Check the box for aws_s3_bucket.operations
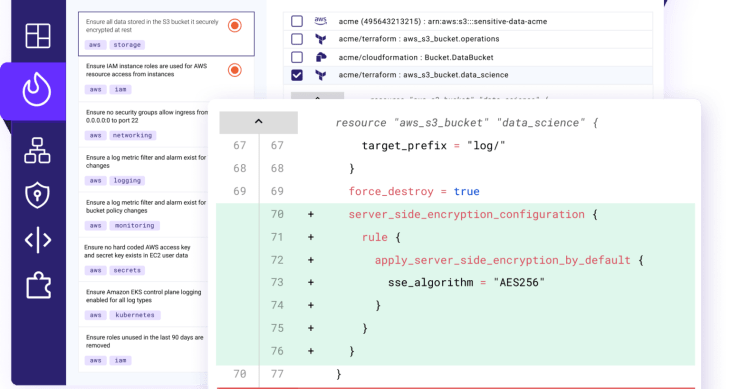 [297, 39]
